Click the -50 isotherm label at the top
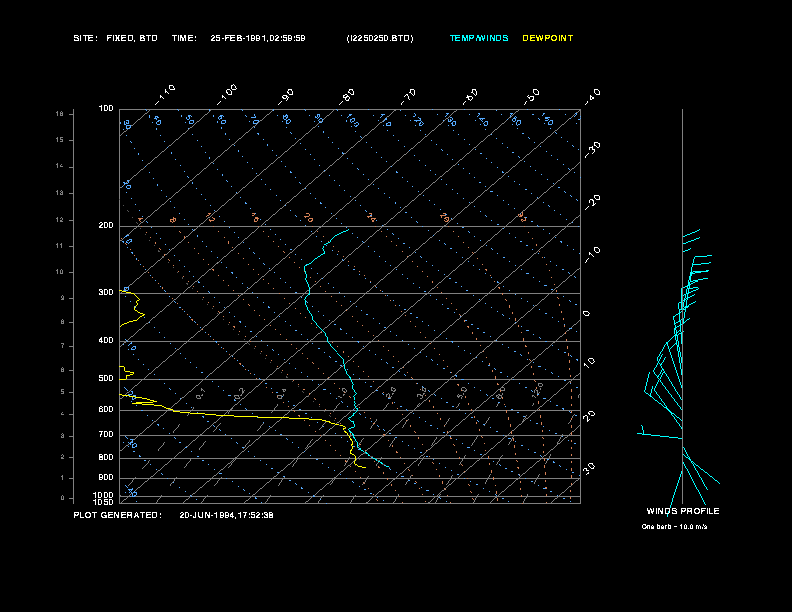 click(x=531, y=97)
